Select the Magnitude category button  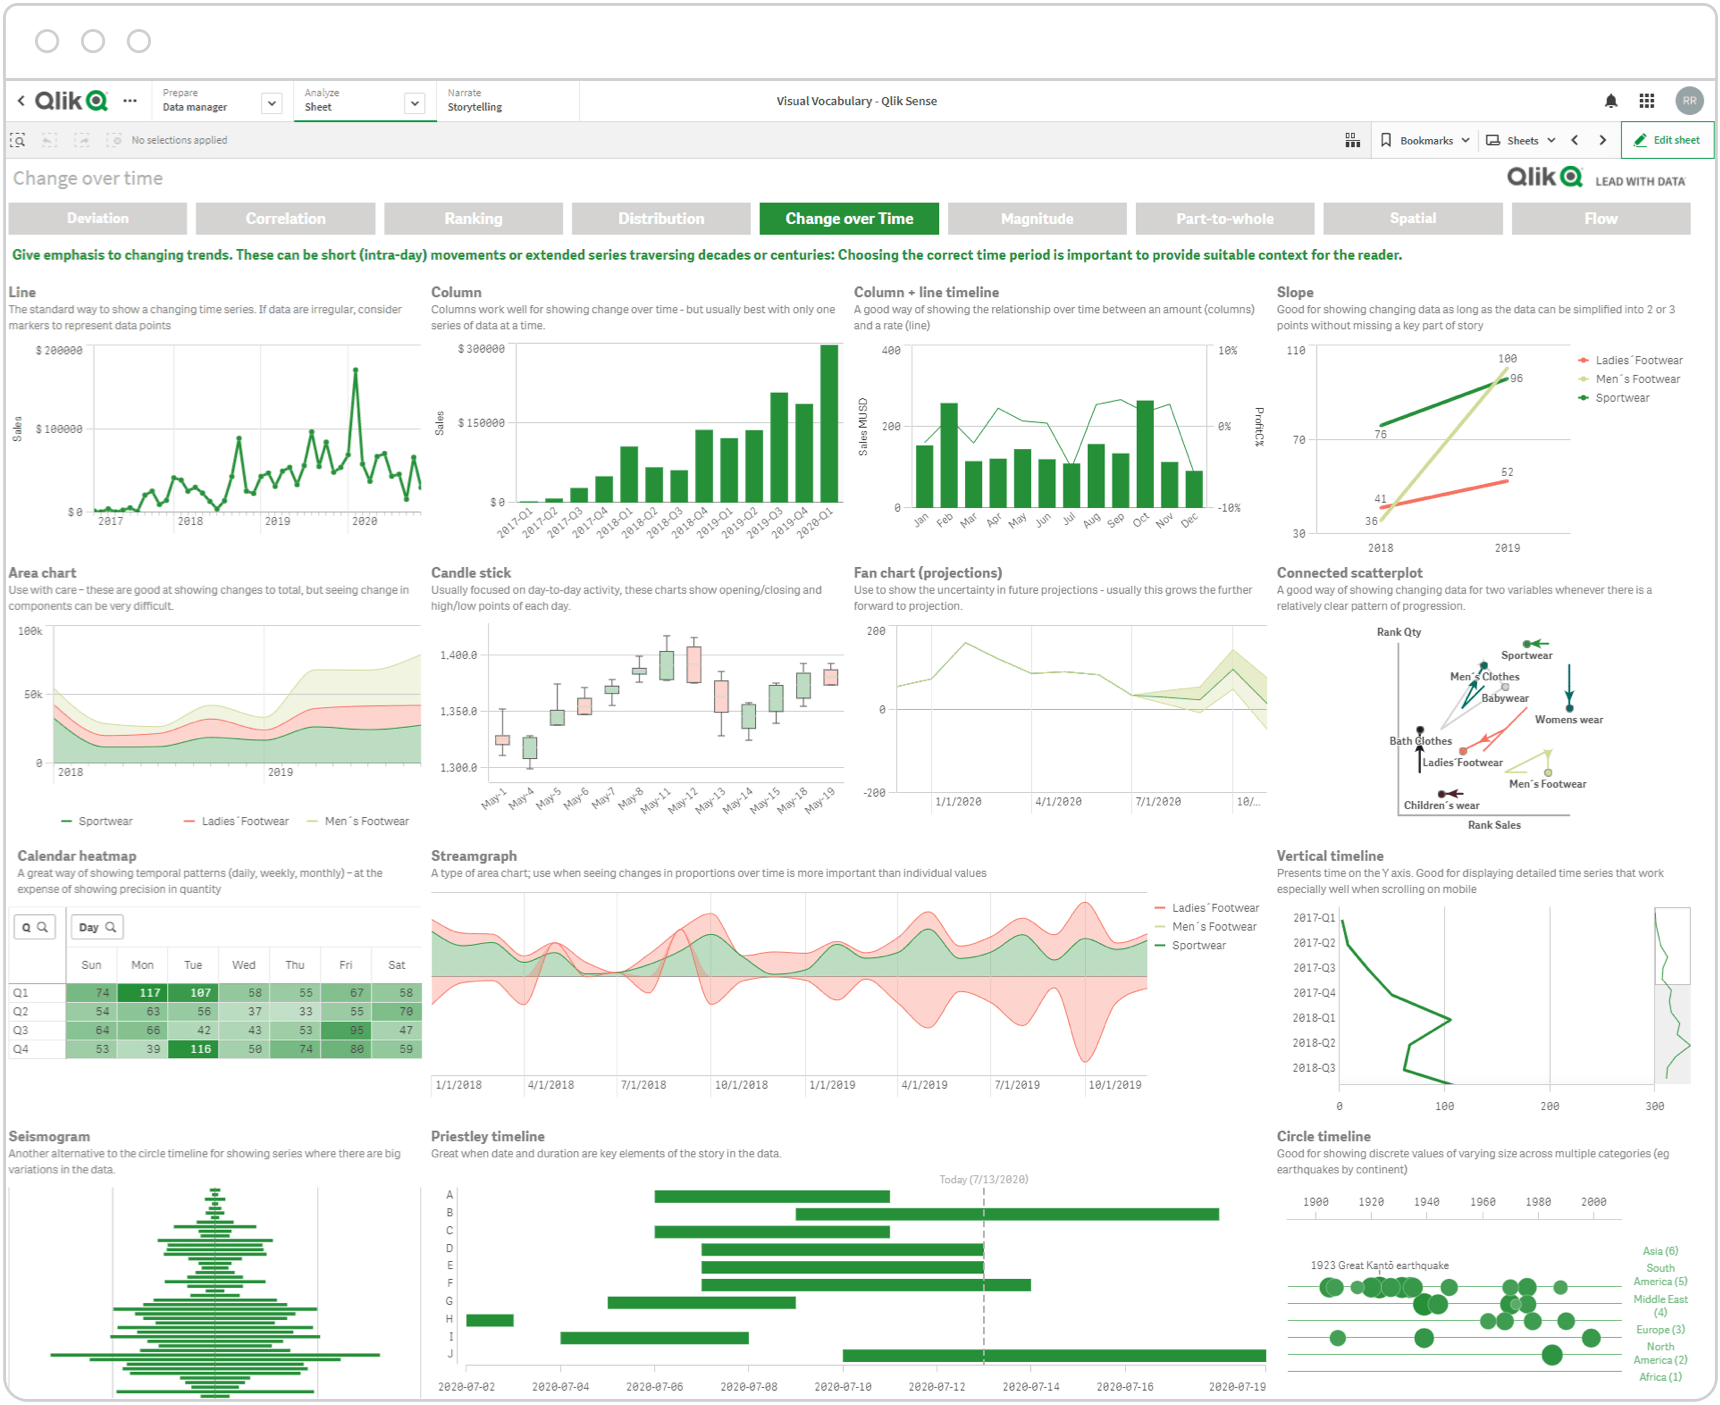1037,218
